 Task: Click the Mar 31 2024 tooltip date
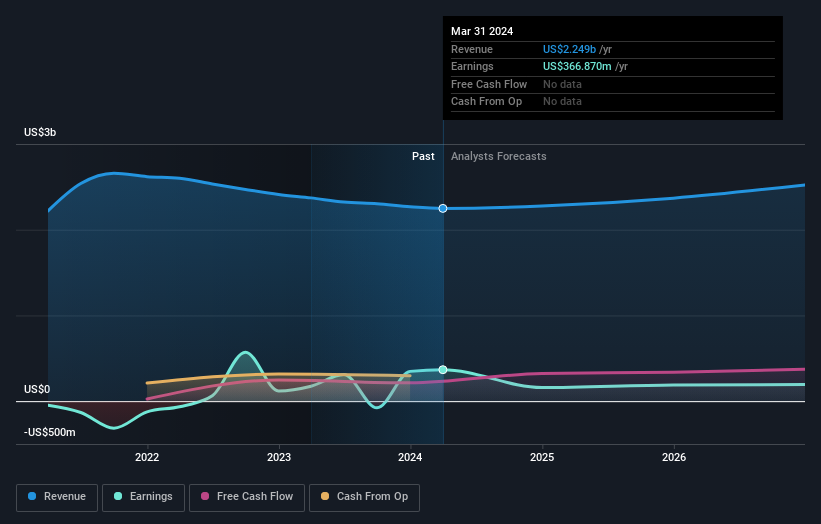point(482,31)
